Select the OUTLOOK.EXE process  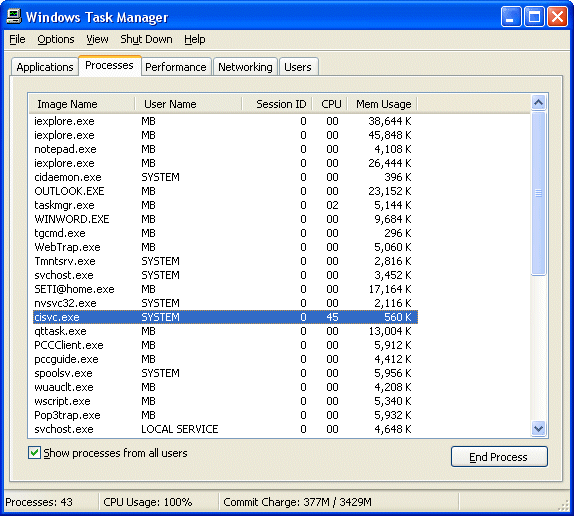pyautogui.click(x=225, y=191)
